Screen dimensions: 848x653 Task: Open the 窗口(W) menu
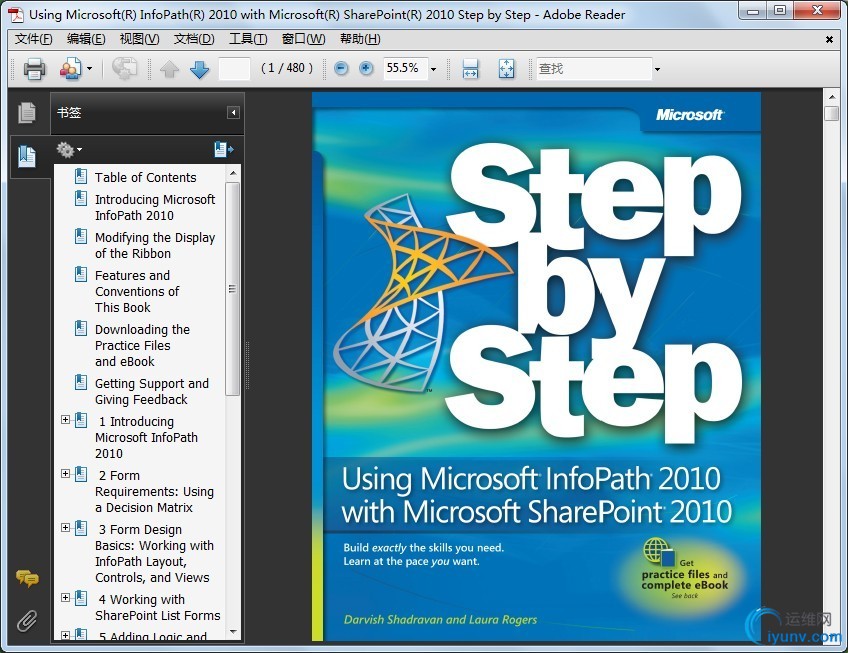(x=303, y=39)
